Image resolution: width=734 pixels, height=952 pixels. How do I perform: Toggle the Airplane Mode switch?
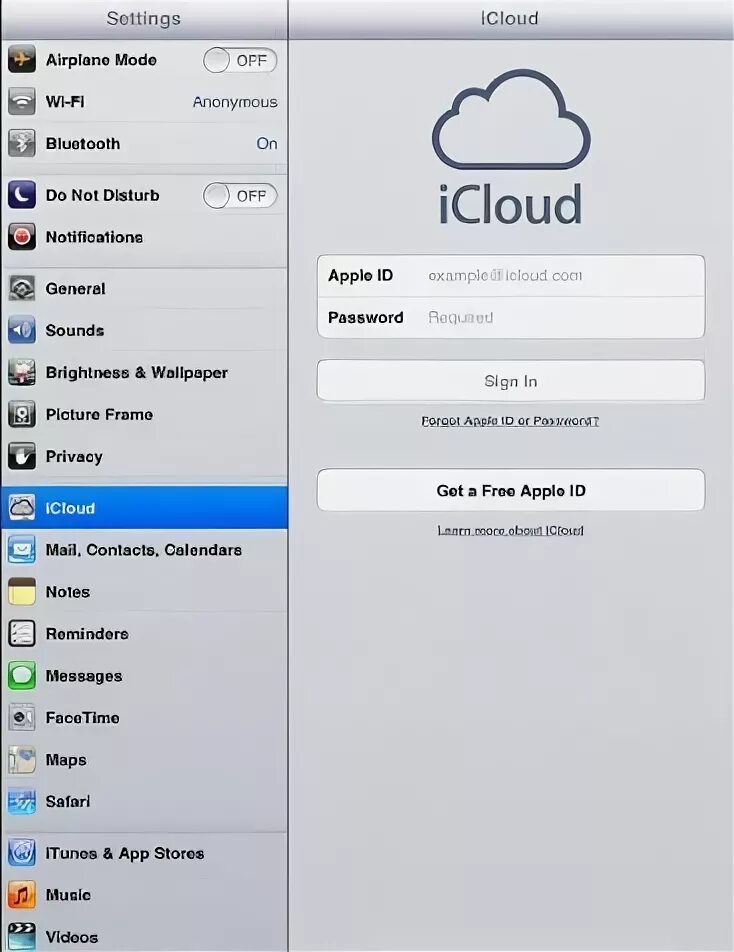coord(240,60)
